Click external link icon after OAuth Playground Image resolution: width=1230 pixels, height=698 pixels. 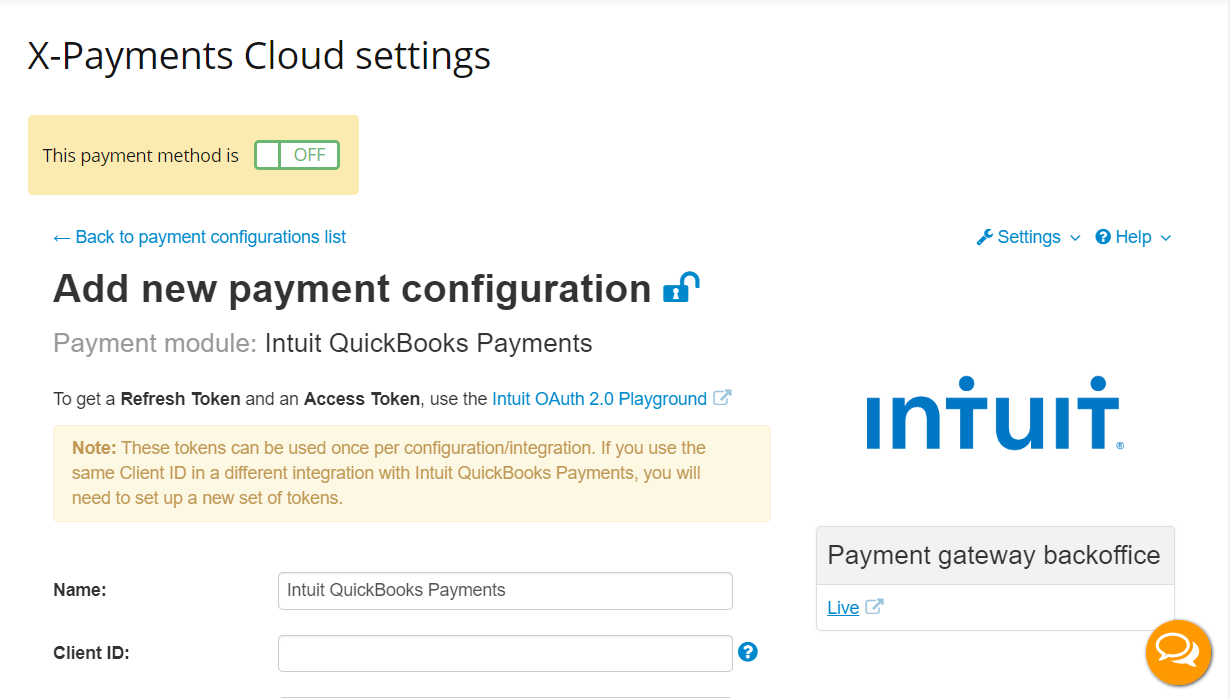[x=722, y=398]
